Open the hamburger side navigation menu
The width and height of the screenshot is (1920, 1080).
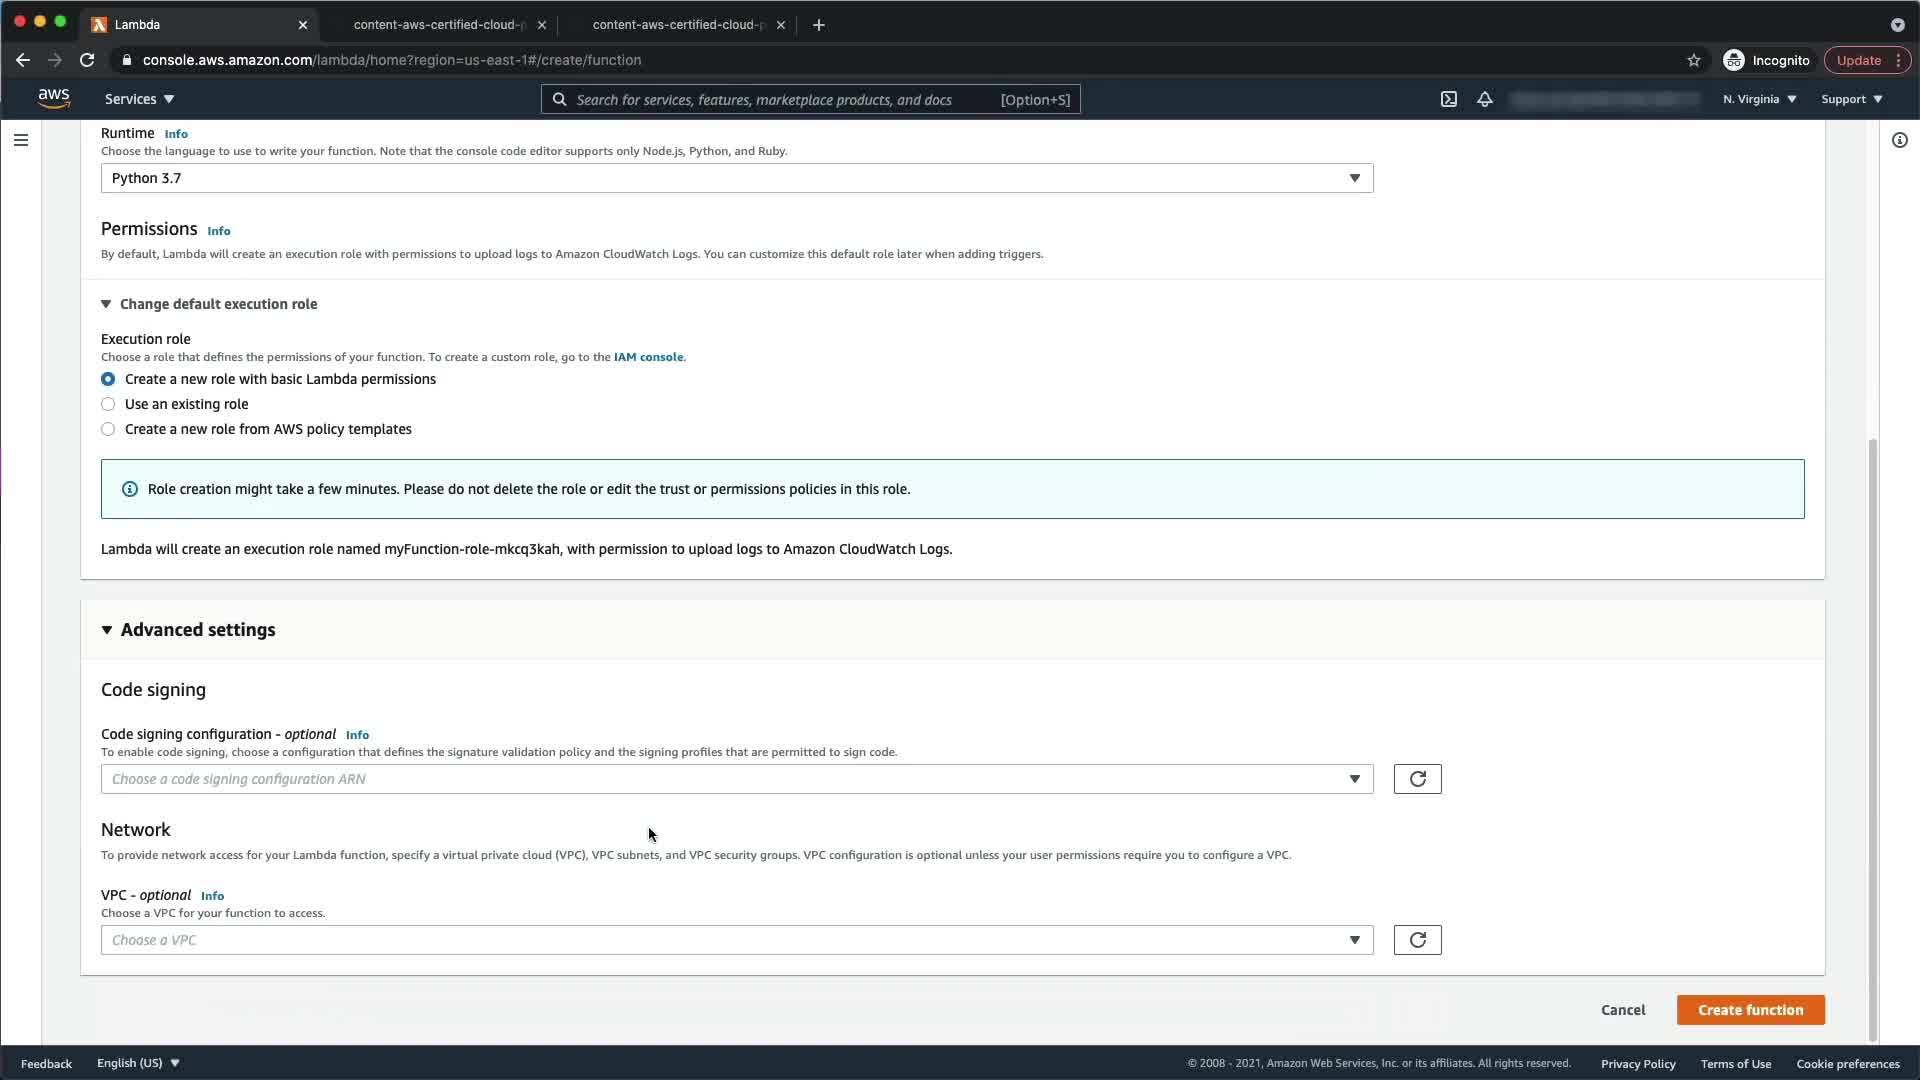20,140
